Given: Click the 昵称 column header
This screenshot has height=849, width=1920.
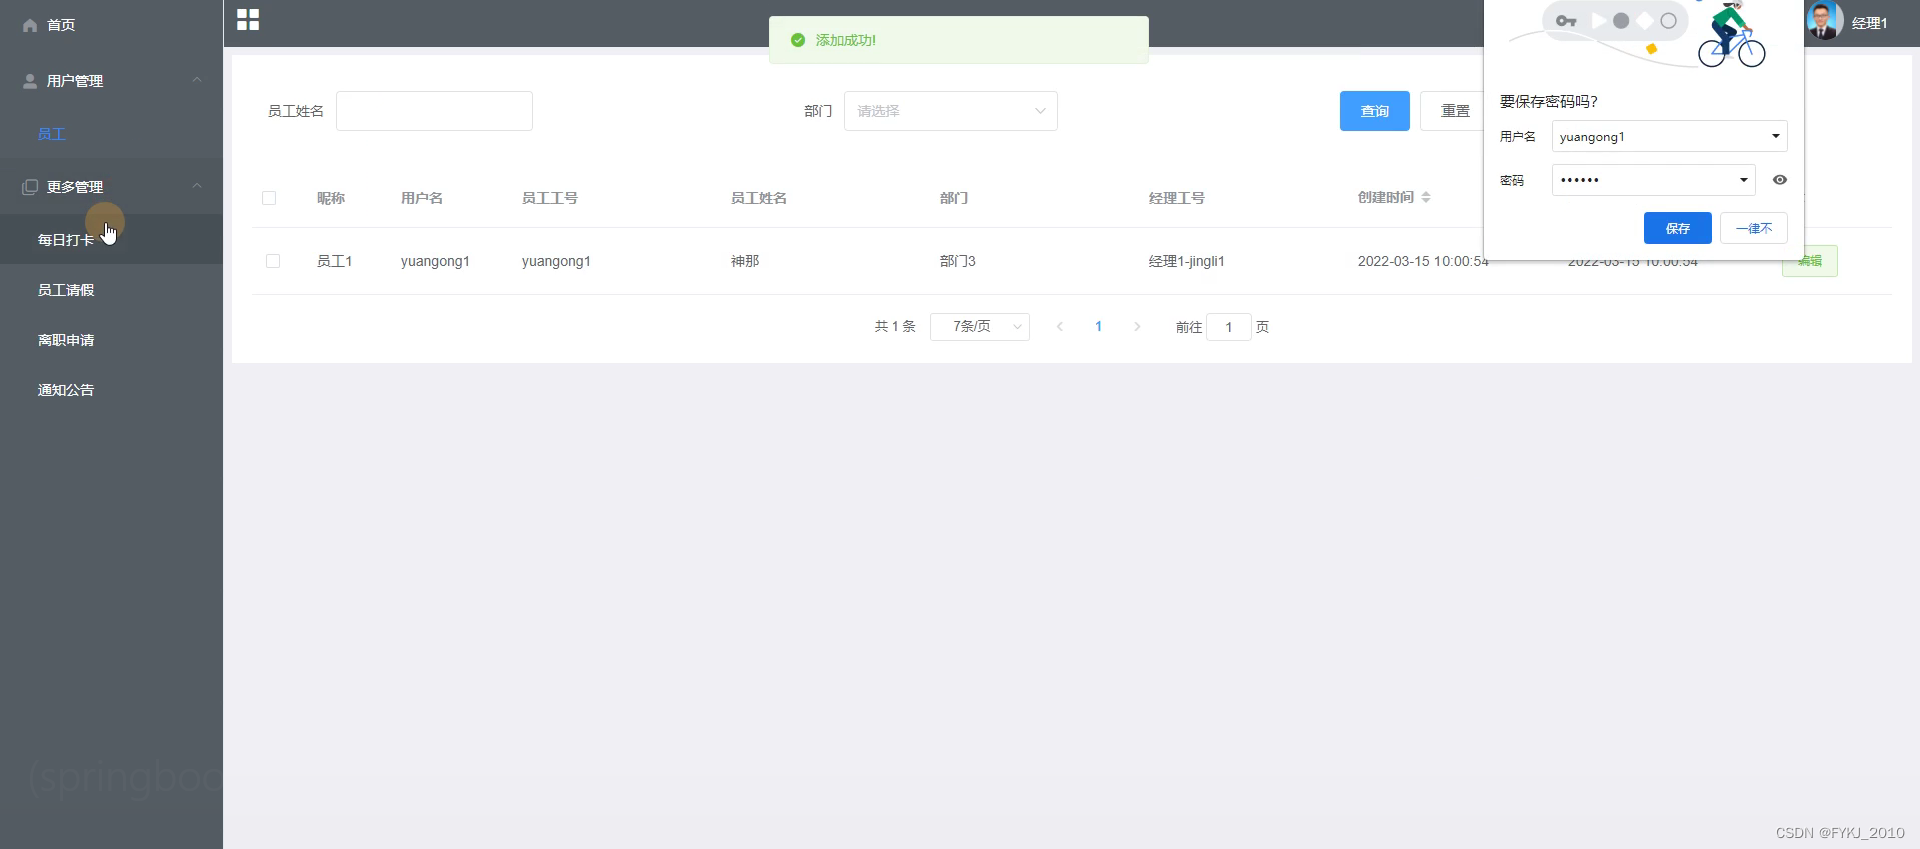Looking at the screenshot, I should [331, 198].
